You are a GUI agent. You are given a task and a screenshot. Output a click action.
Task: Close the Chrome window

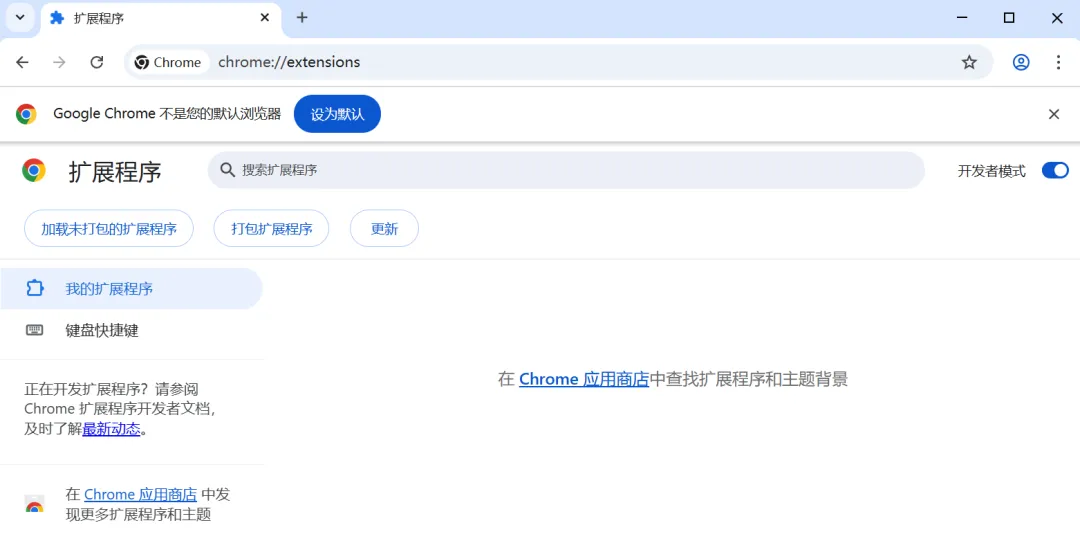pos(1057,19)
